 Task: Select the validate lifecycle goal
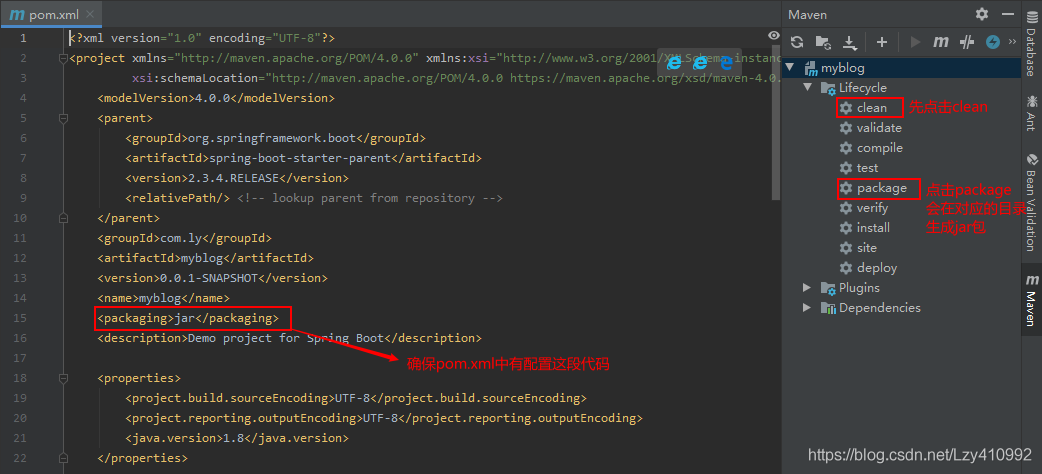pos(879,128)
